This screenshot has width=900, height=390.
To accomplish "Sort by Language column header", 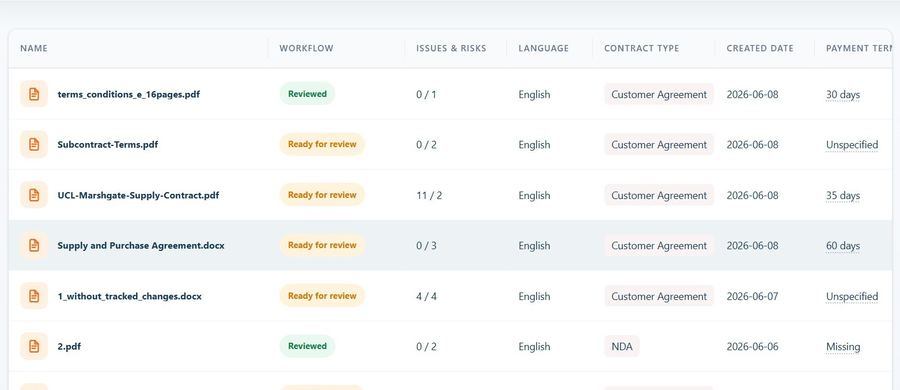I will tap(544, 48).
